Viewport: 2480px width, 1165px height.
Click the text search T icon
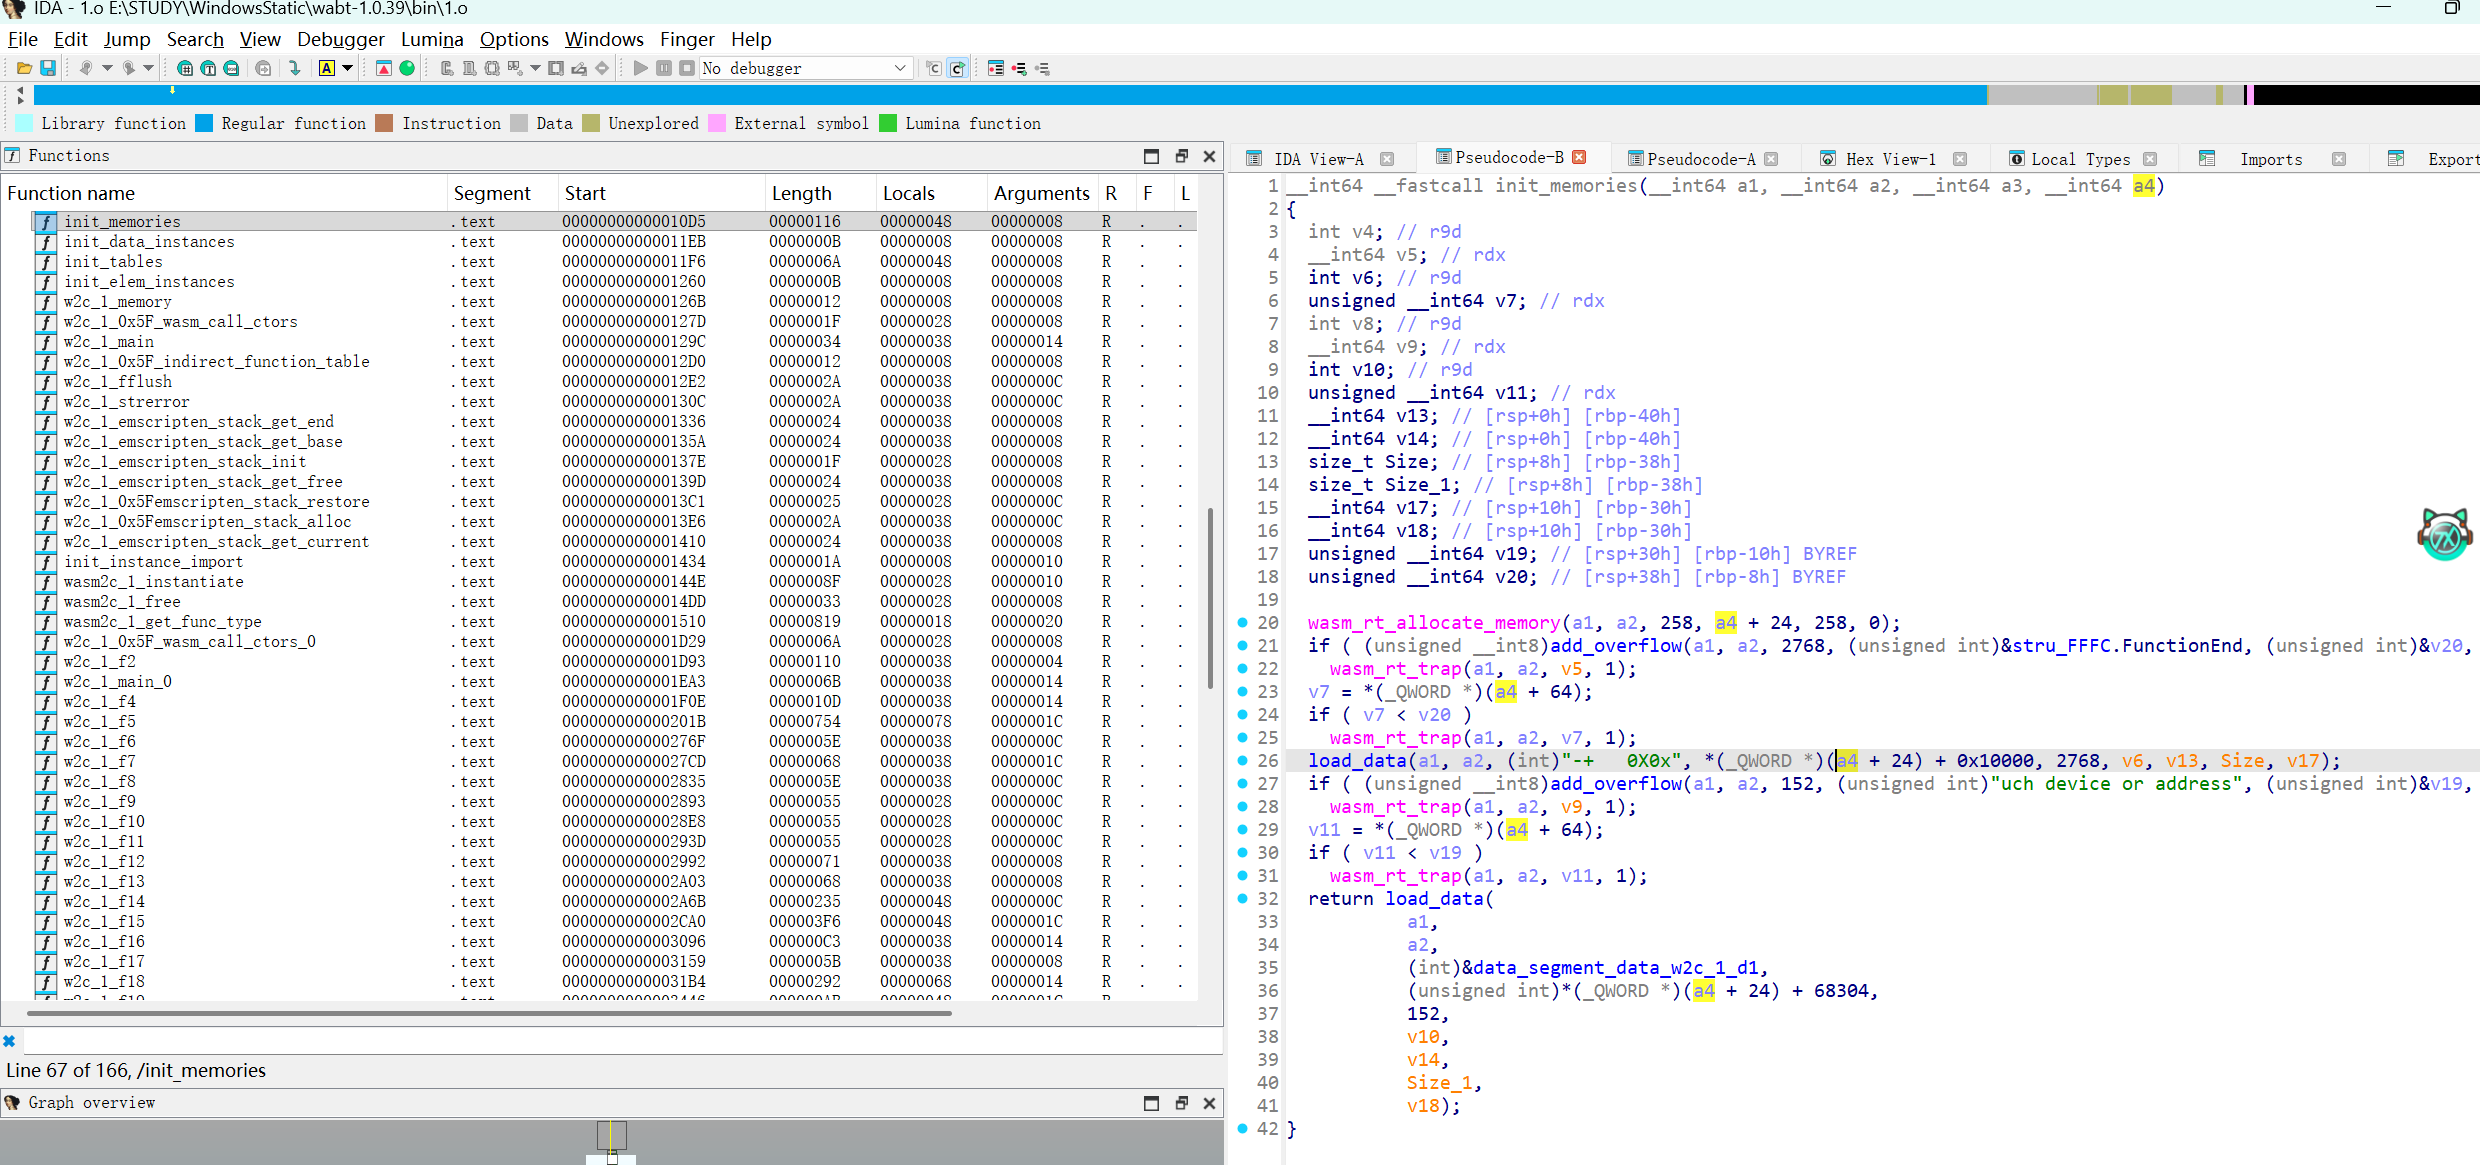point(208,68)
